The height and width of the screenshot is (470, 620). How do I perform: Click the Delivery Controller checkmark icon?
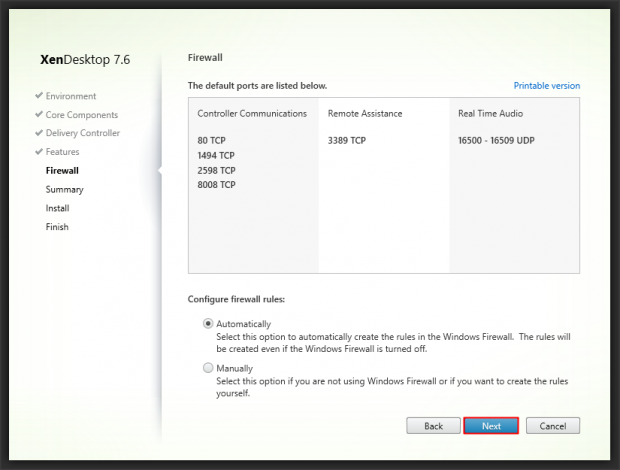point(39,132)
